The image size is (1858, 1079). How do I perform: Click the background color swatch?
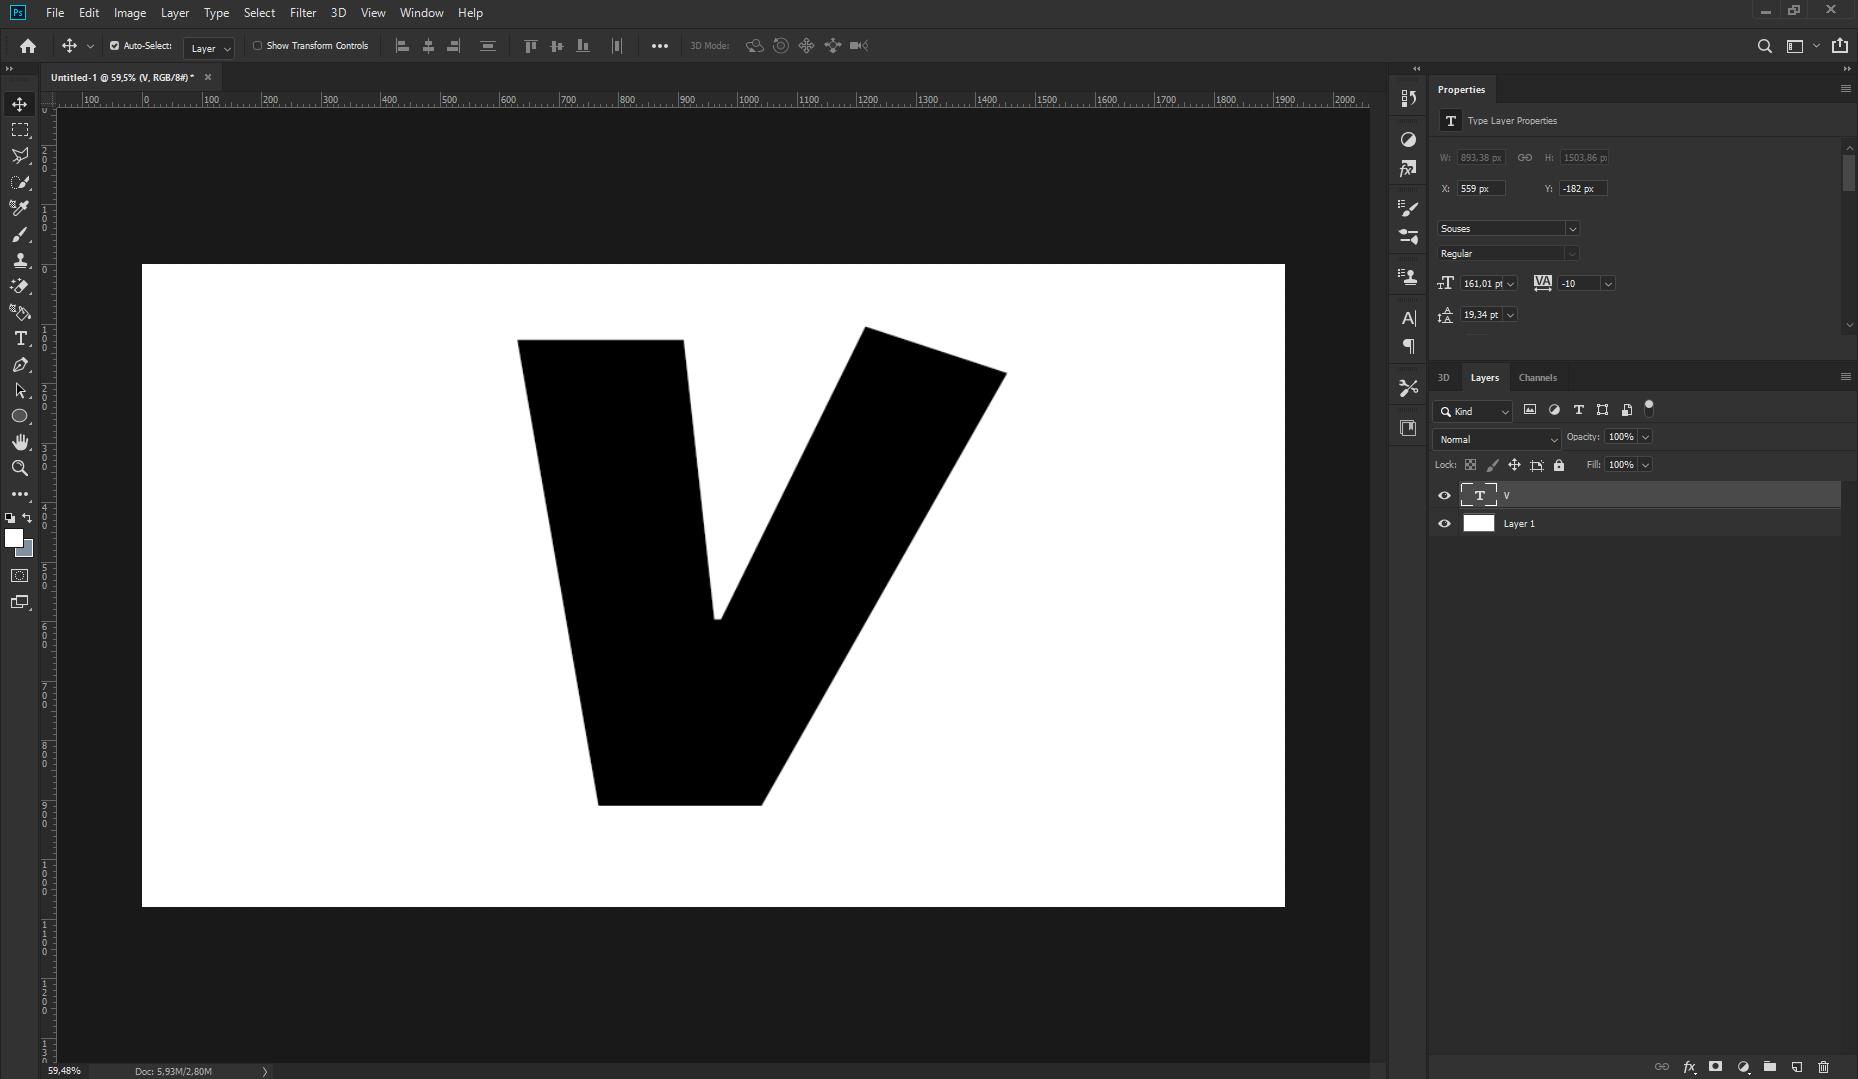pos(28,551)
